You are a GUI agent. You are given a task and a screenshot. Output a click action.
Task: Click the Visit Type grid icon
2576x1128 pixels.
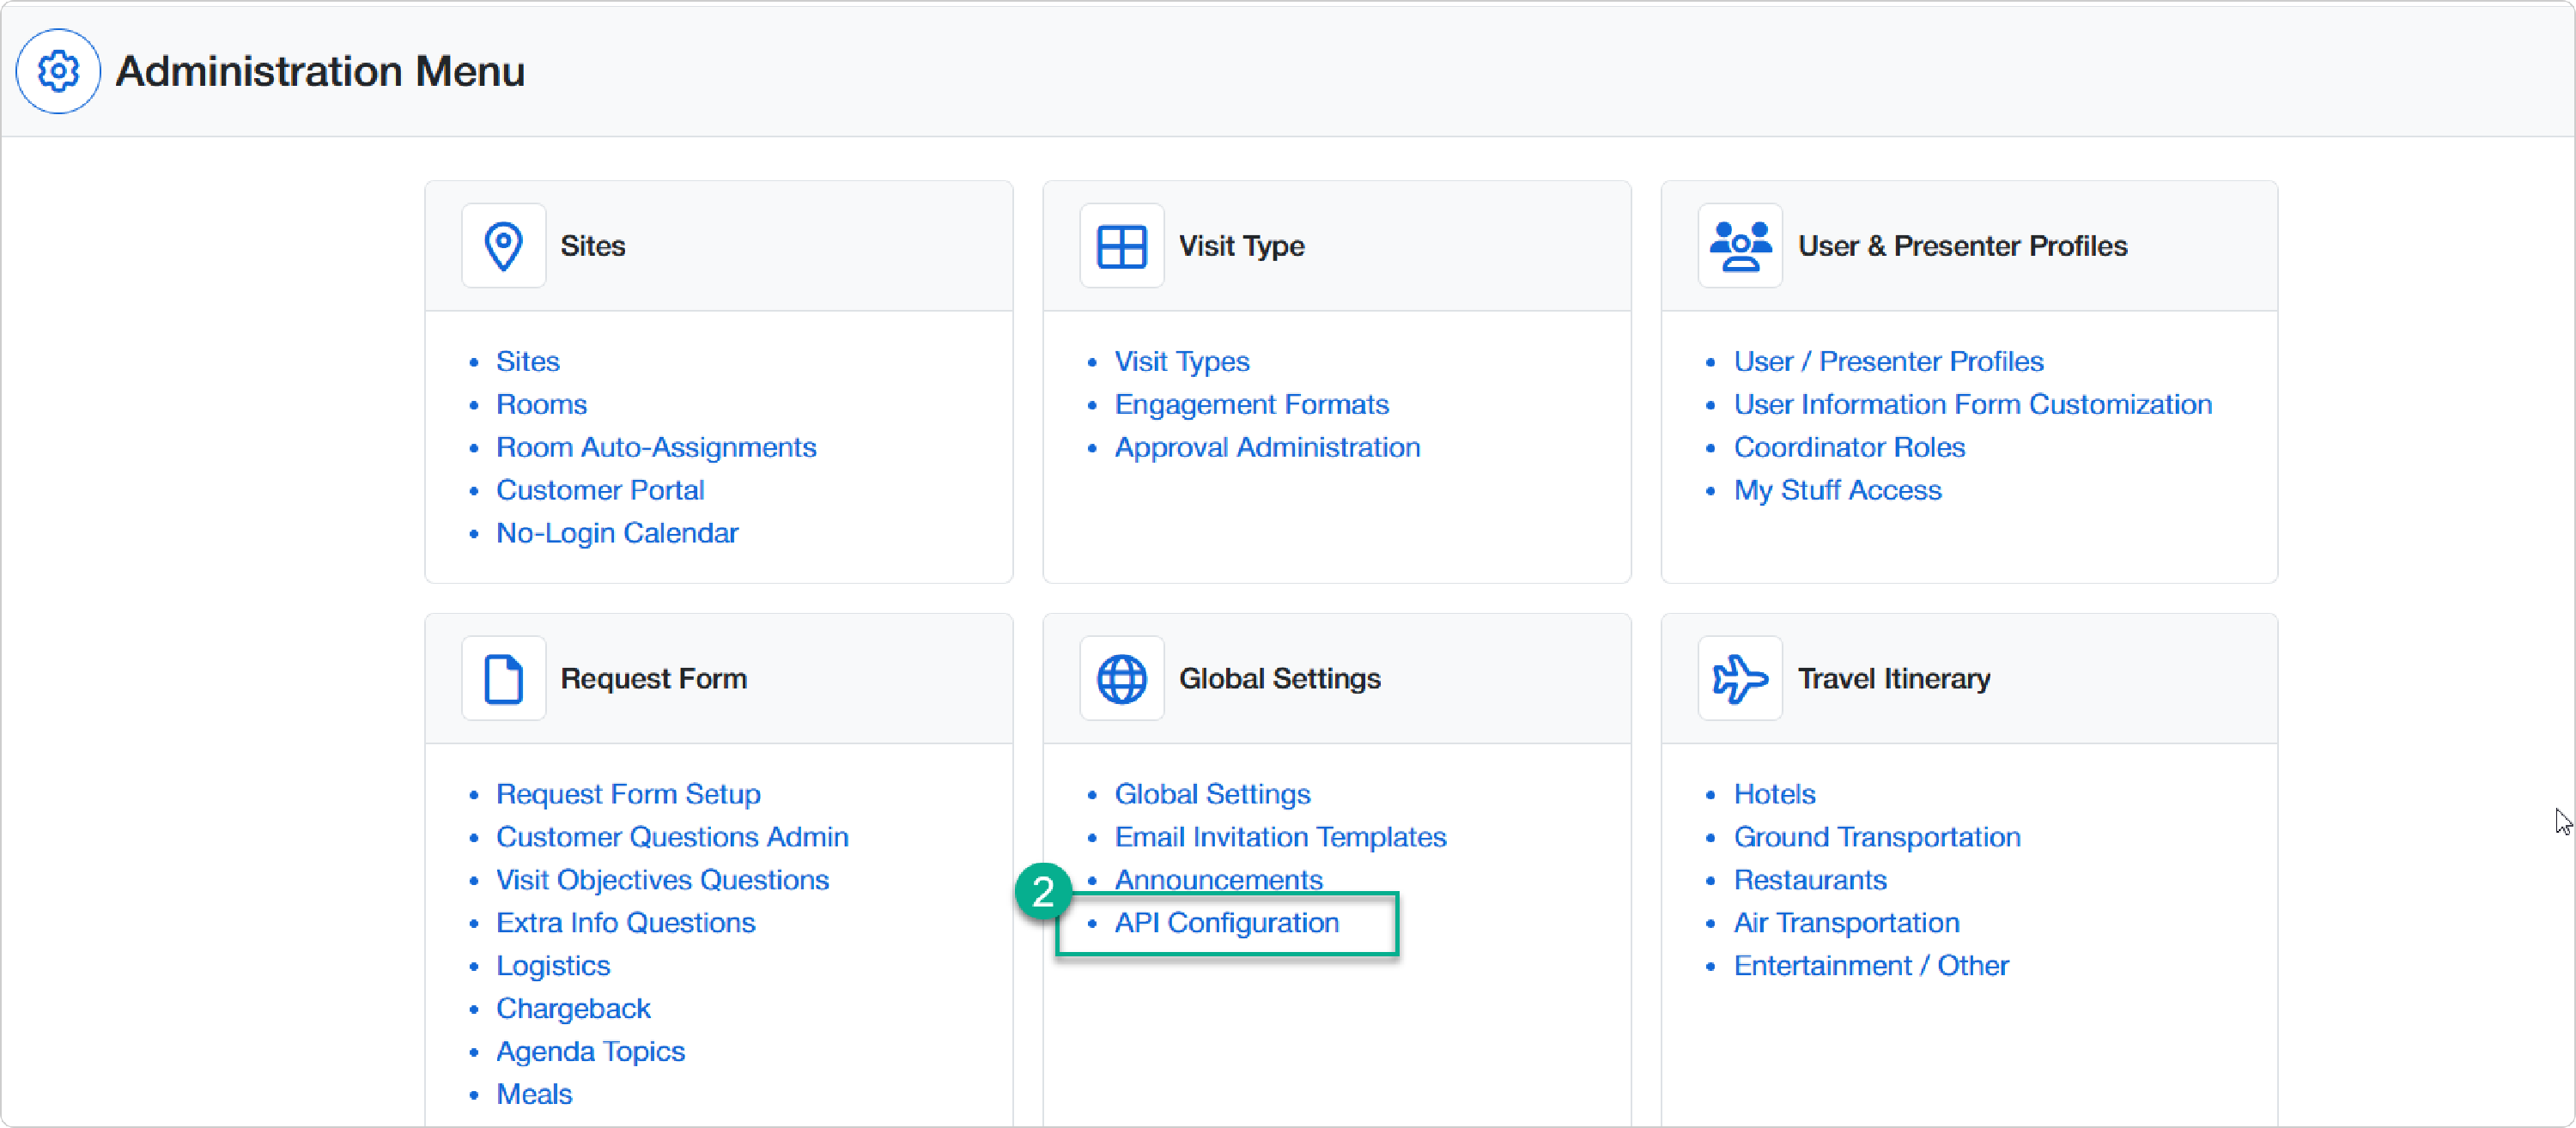pos(1121,246)
